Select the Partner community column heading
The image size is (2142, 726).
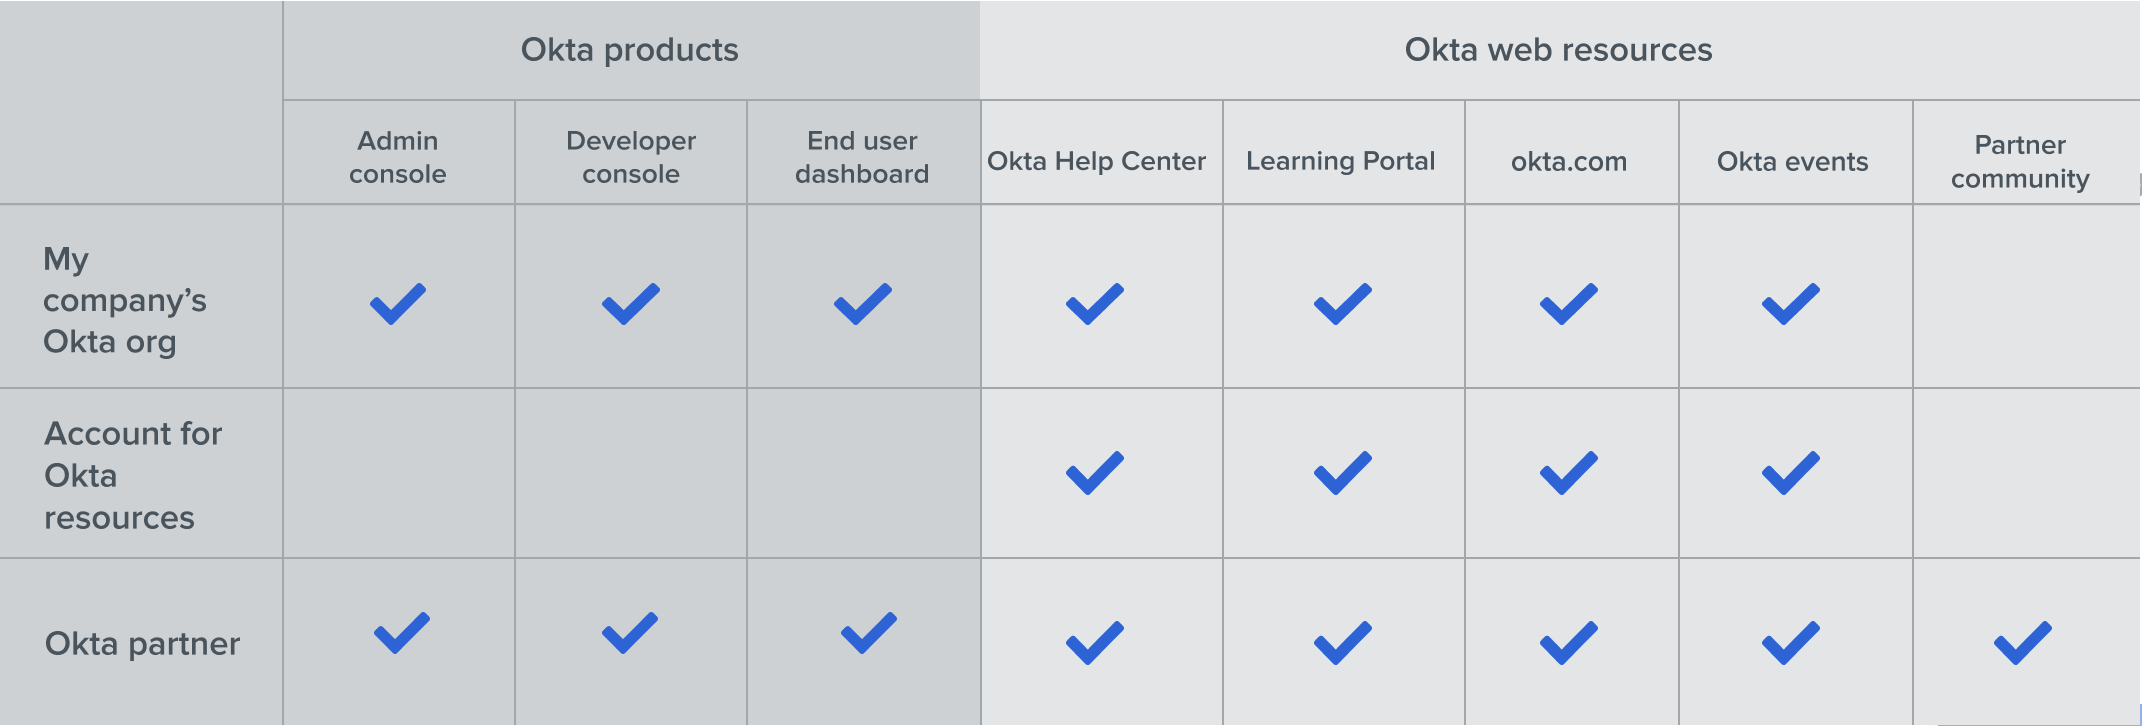click(x=2020, y=161)
